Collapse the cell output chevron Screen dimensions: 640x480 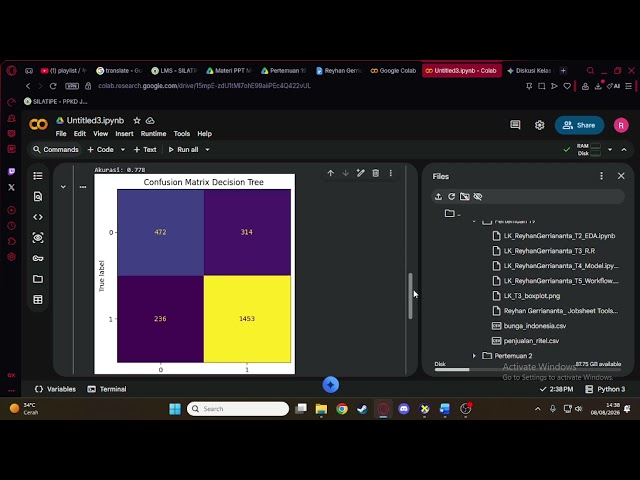[x=63, y=187]
